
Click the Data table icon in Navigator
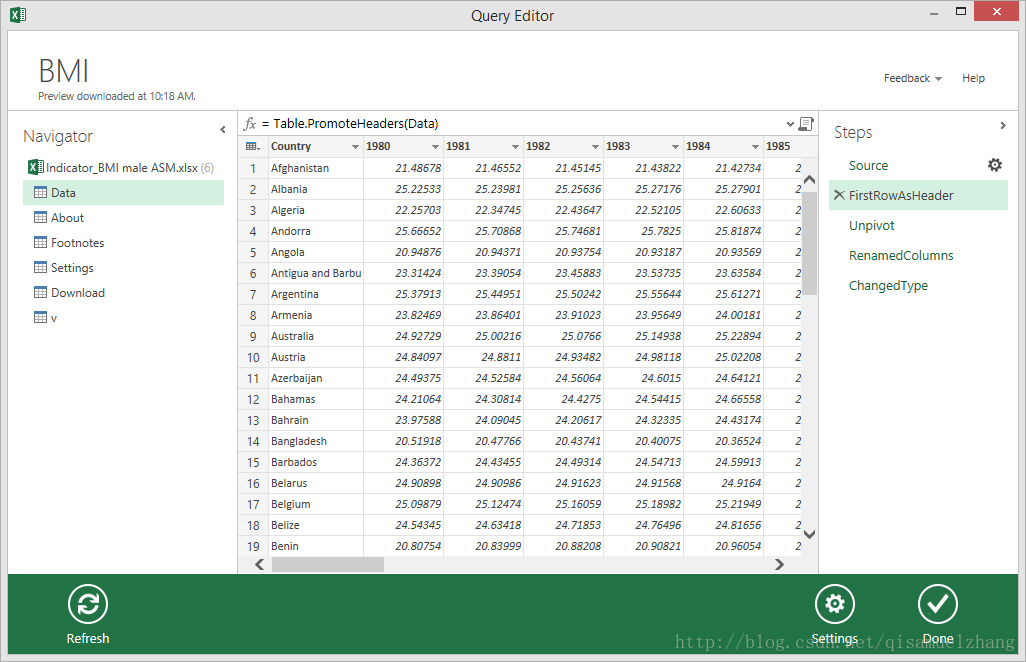click(41, 192)
